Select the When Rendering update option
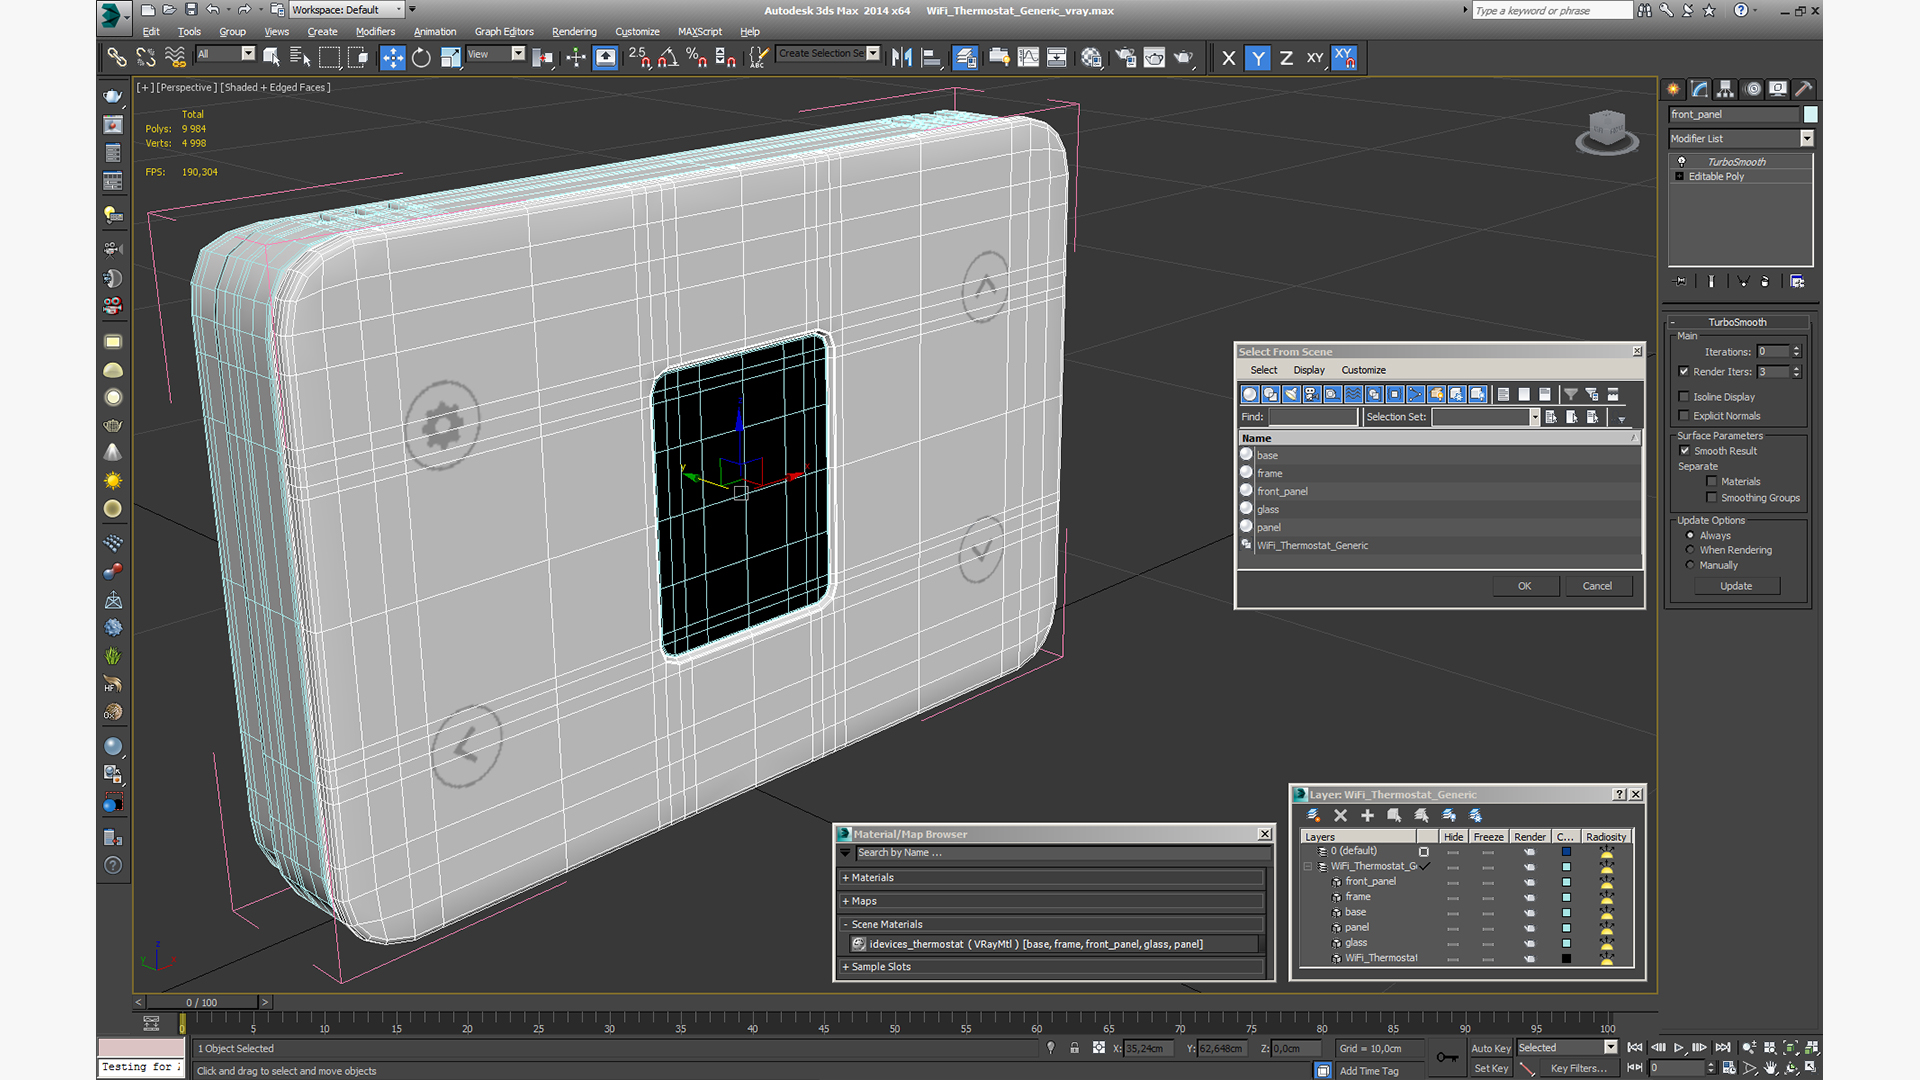Image resolution: width=1920 pixels, height=1080 pixels. click(x=1690, y=550)
